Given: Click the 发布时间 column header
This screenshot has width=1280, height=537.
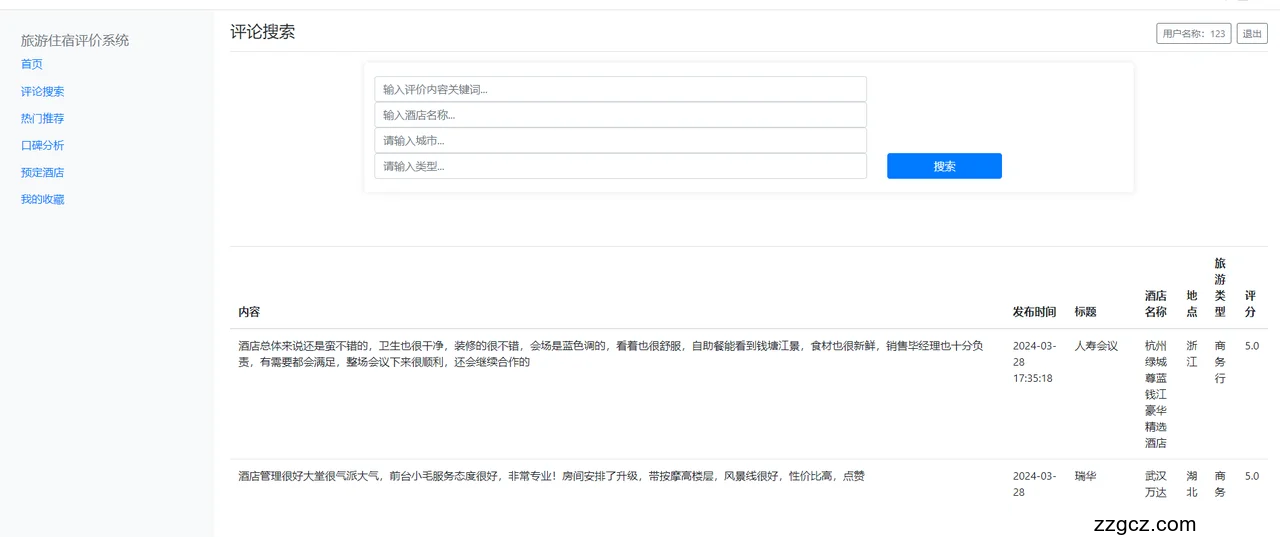Looking at the screenshot, I should (x=1034, y=312).
